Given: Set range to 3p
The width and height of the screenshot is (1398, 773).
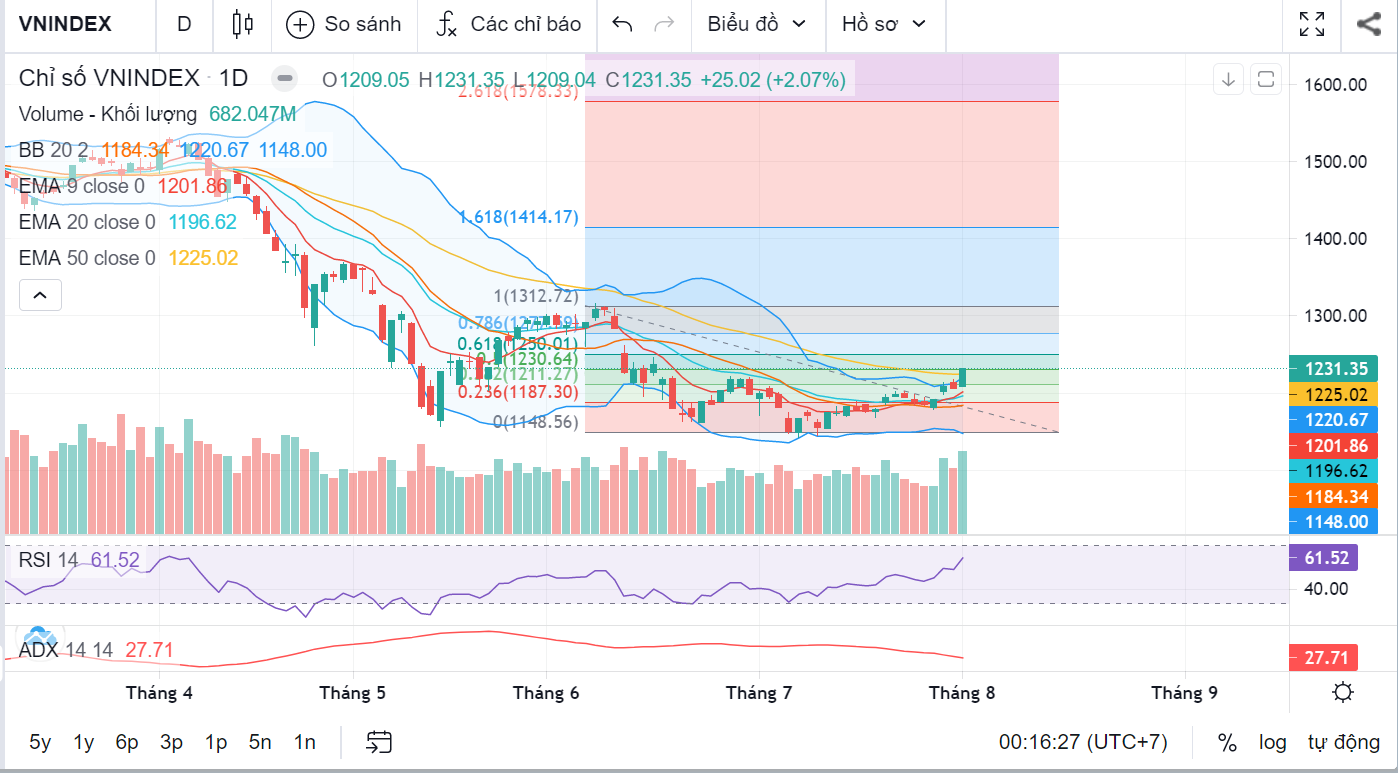Looking at the screenshot, I should click(171, 742).
